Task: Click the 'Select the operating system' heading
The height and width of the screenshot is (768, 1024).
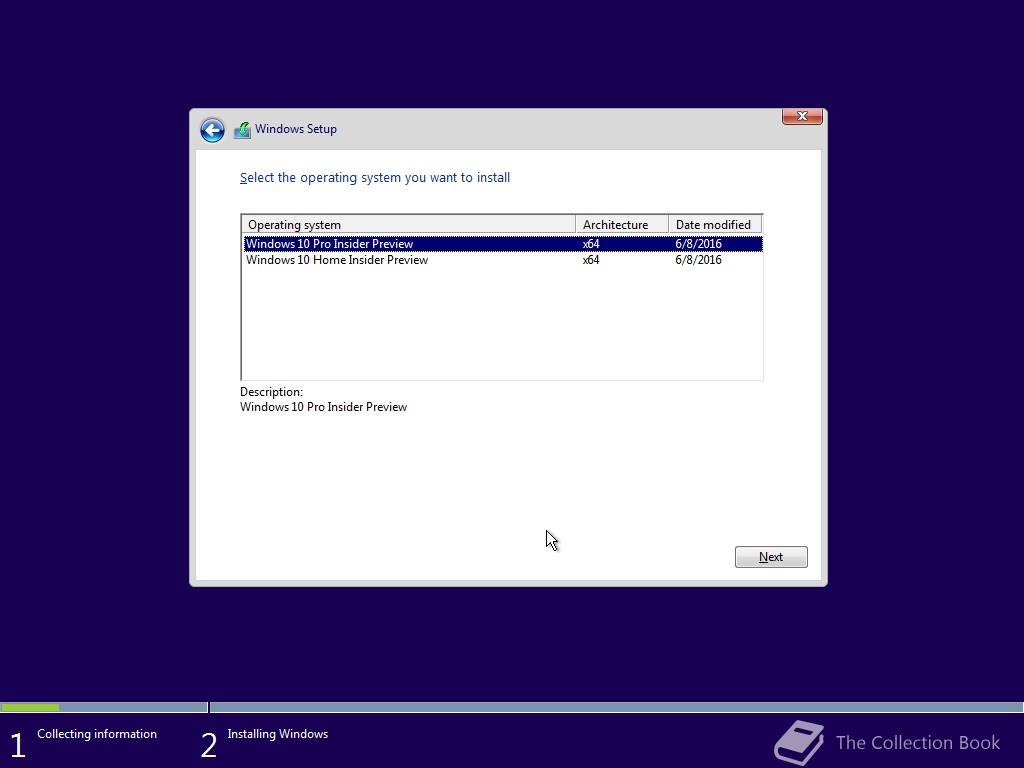Action: pyautogui.click(x=375, y=178)
